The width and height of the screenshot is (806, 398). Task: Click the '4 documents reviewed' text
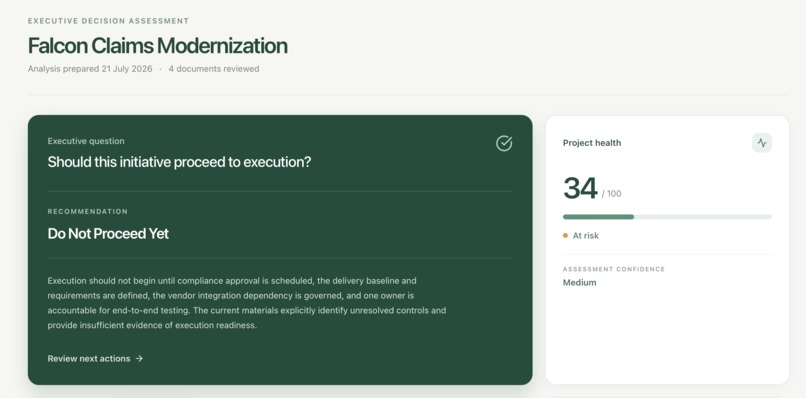pos(214,69)
